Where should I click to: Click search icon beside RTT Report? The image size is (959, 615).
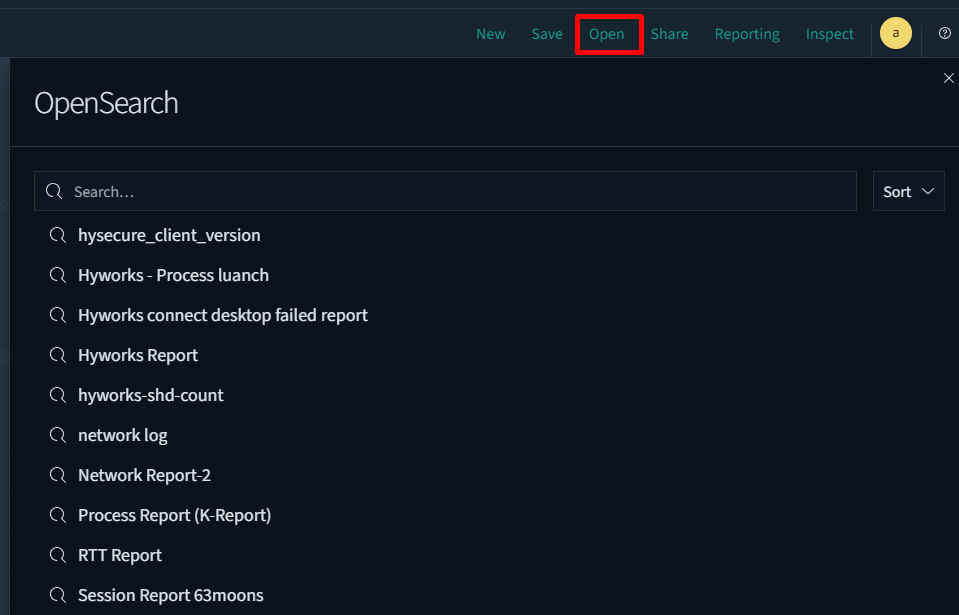tap(58, 555)
